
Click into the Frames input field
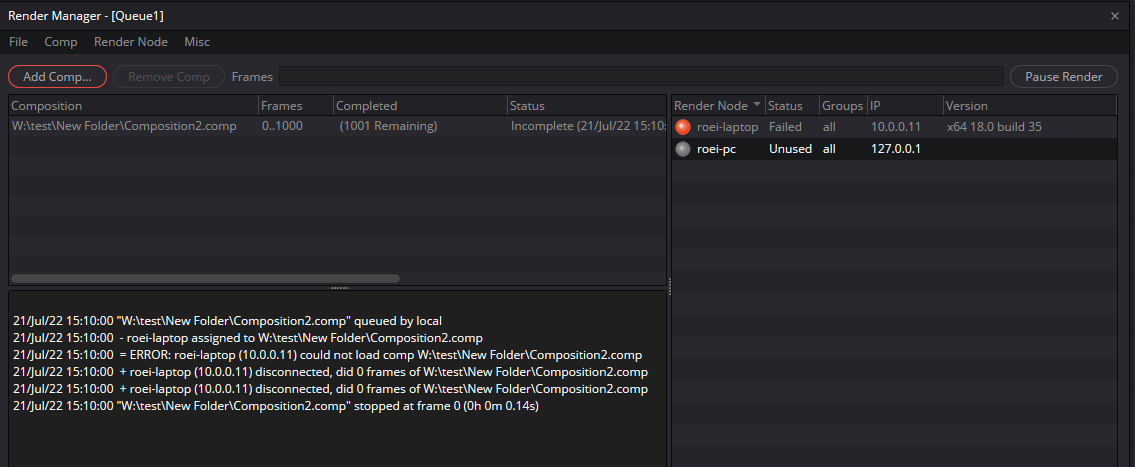point(641,77)
